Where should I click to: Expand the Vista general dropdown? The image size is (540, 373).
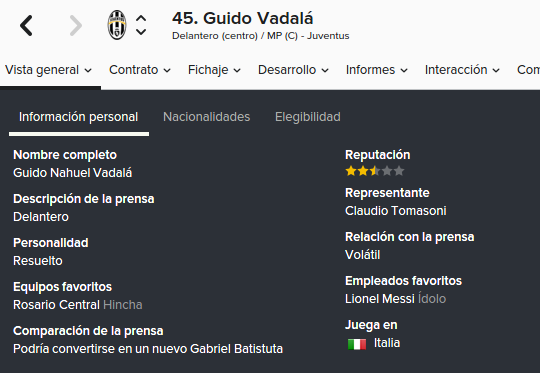coord(49,70)
